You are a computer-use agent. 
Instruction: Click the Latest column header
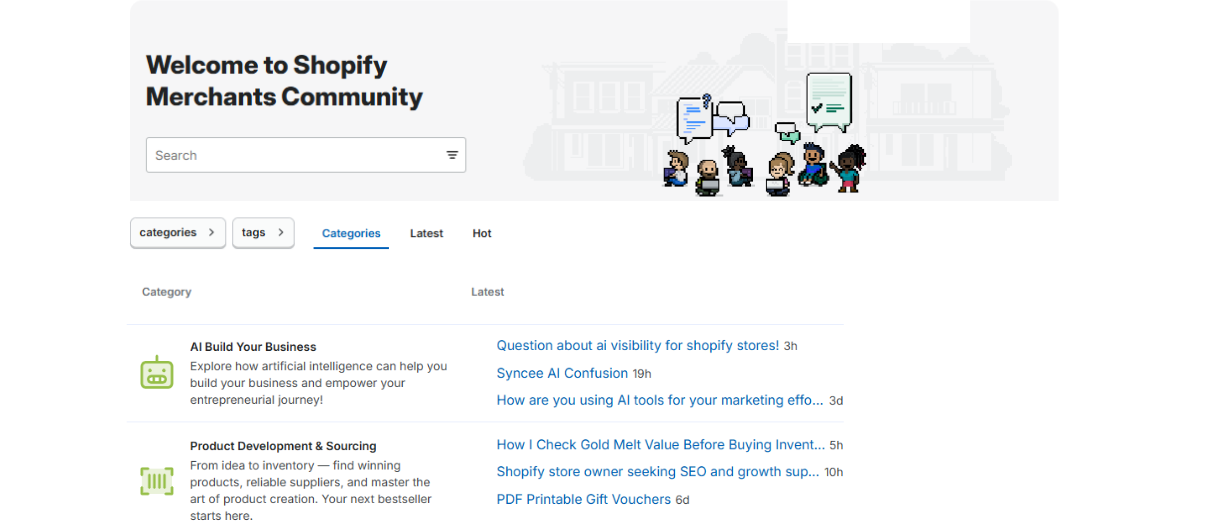pos(487,292)
